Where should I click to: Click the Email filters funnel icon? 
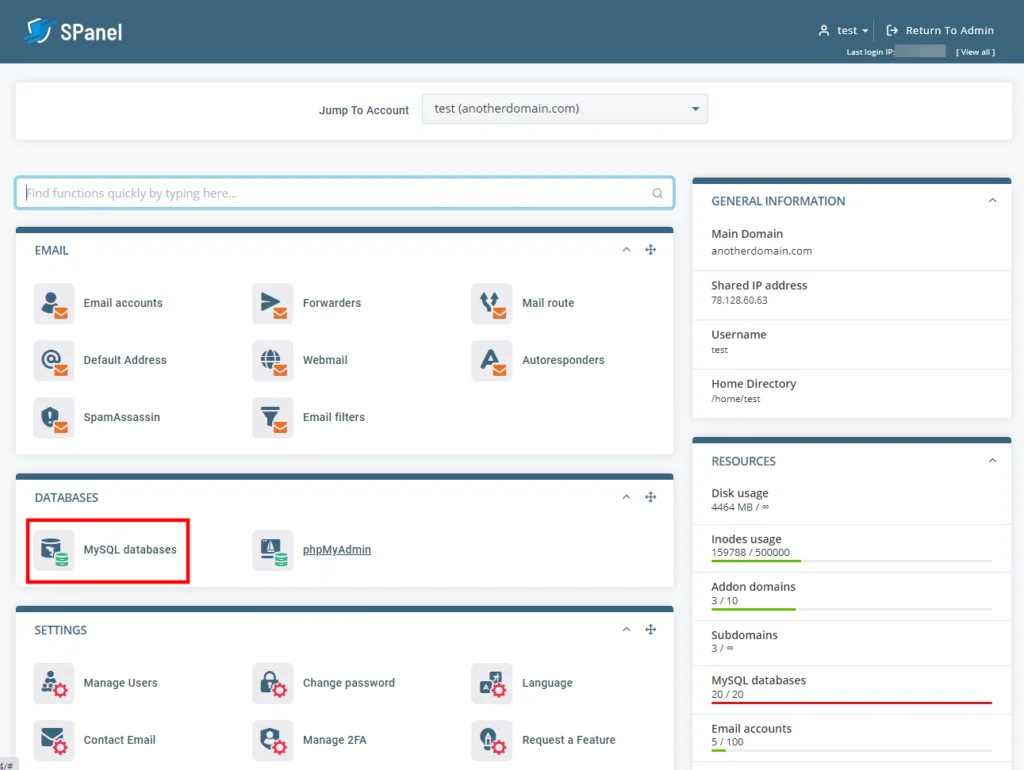click(x=272, y=417)
